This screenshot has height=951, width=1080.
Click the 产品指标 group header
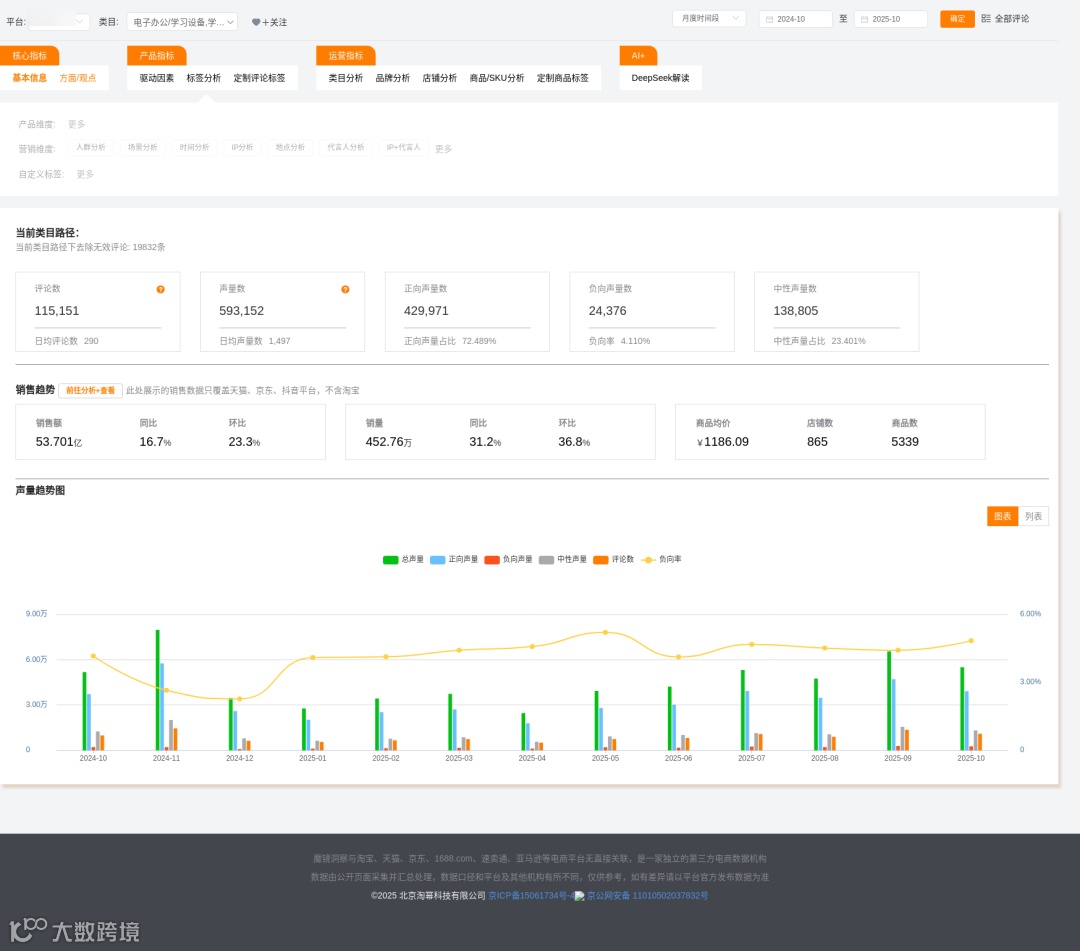click(x=157, y=56)
